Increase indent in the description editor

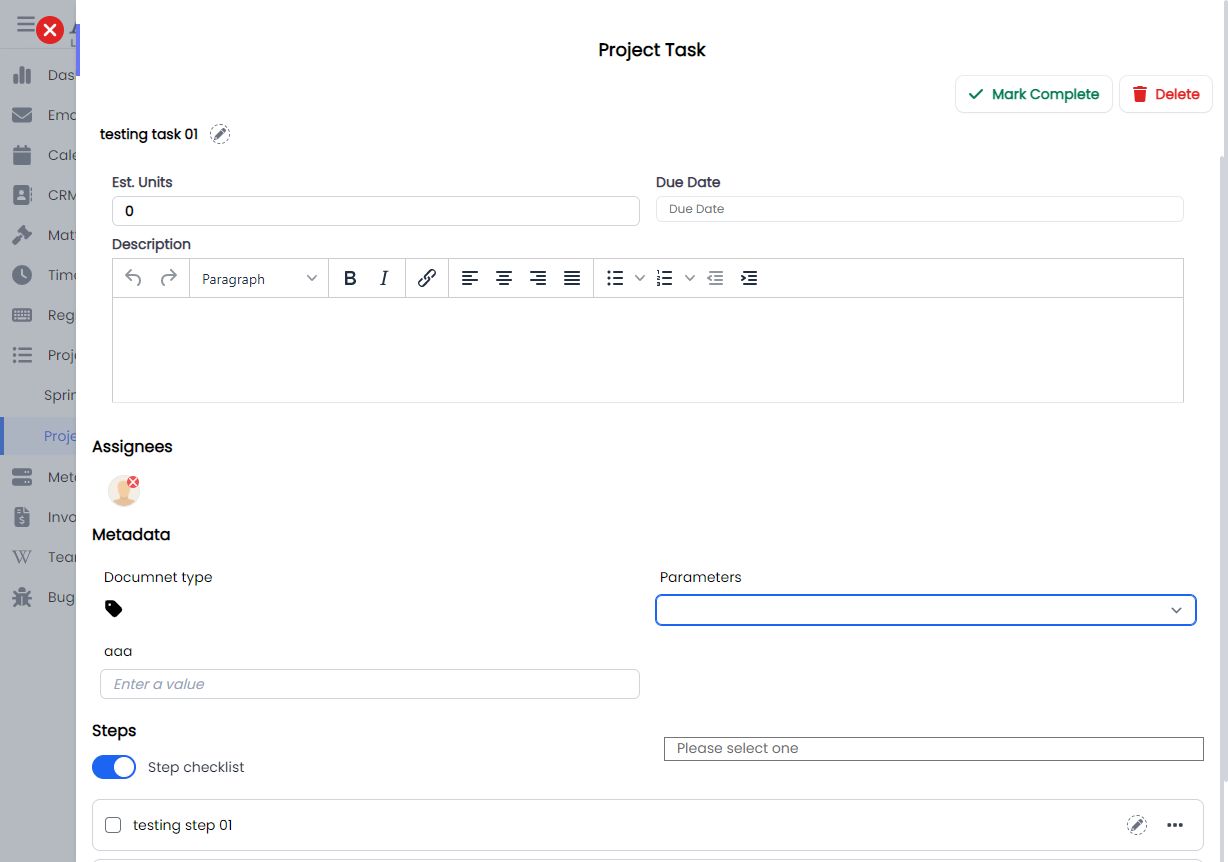(749, 279)
